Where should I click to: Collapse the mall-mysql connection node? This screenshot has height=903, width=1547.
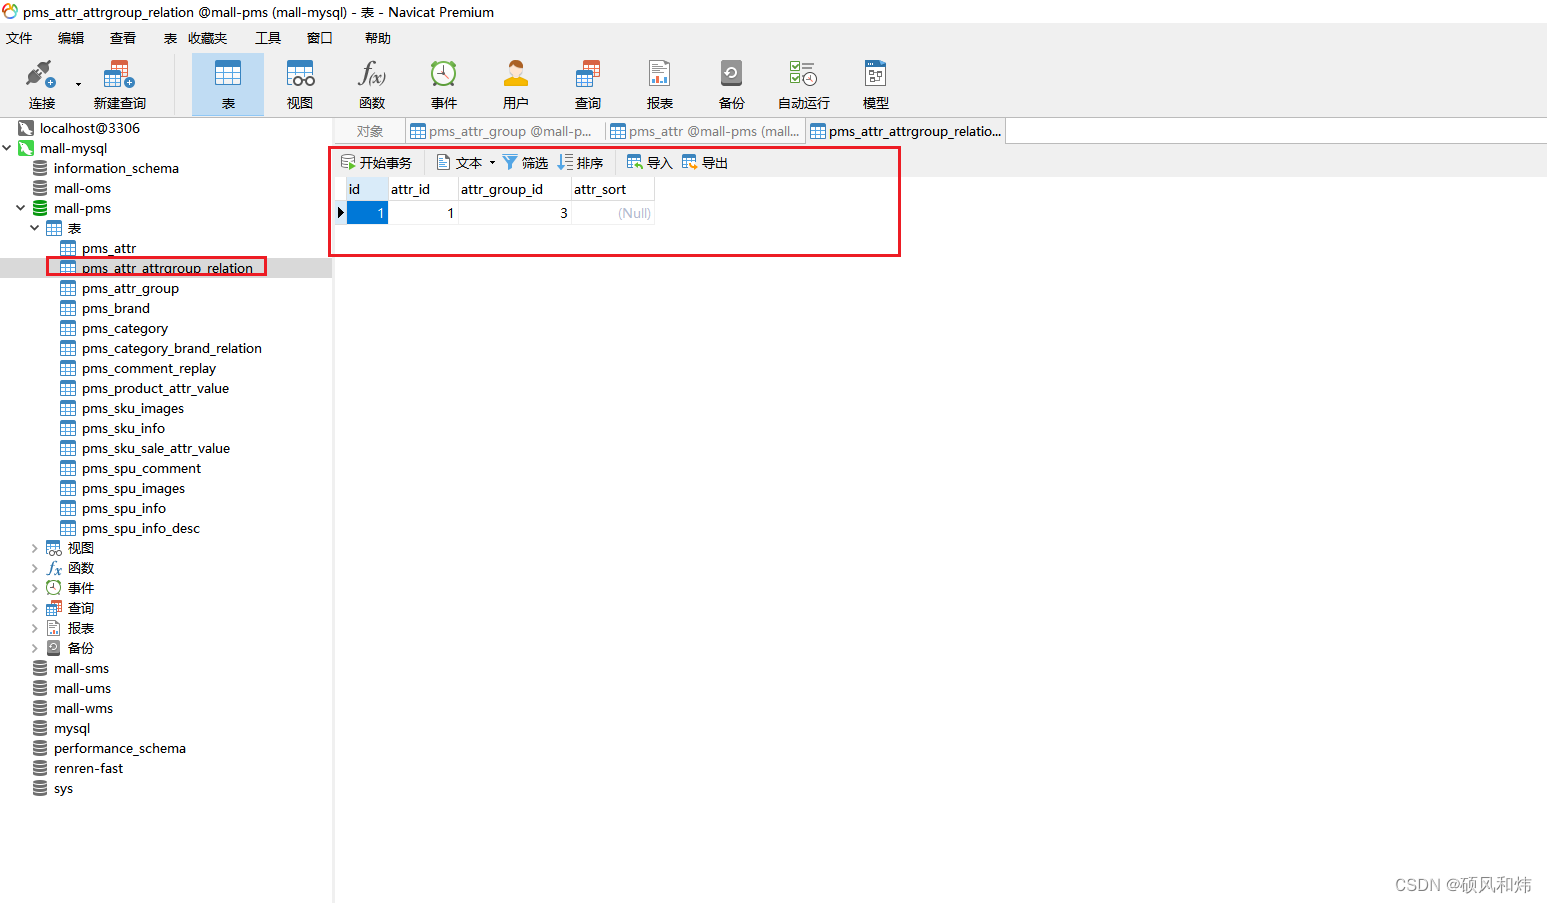pos(7,148)
